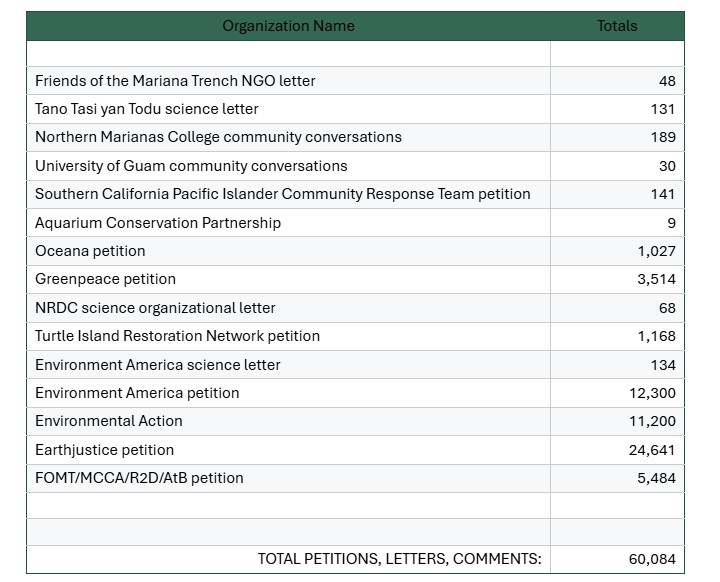Click Southern California Pacific Islander petition cell

click(x=282, y=194)
